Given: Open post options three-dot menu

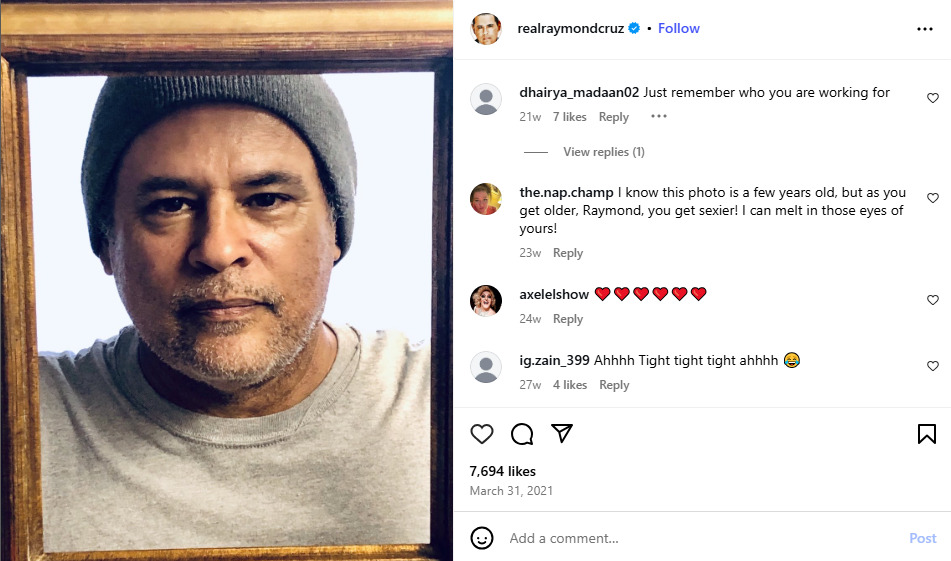Looking at the screenshot, I should tap(924, 29).
